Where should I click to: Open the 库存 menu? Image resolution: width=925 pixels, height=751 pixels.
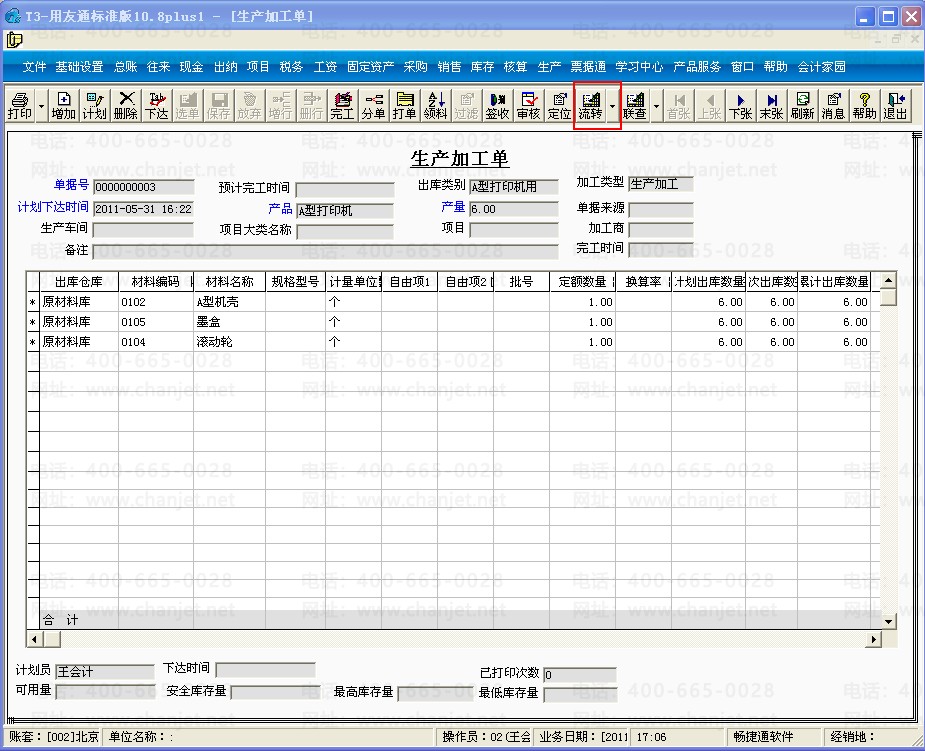[x=482, y=67]
